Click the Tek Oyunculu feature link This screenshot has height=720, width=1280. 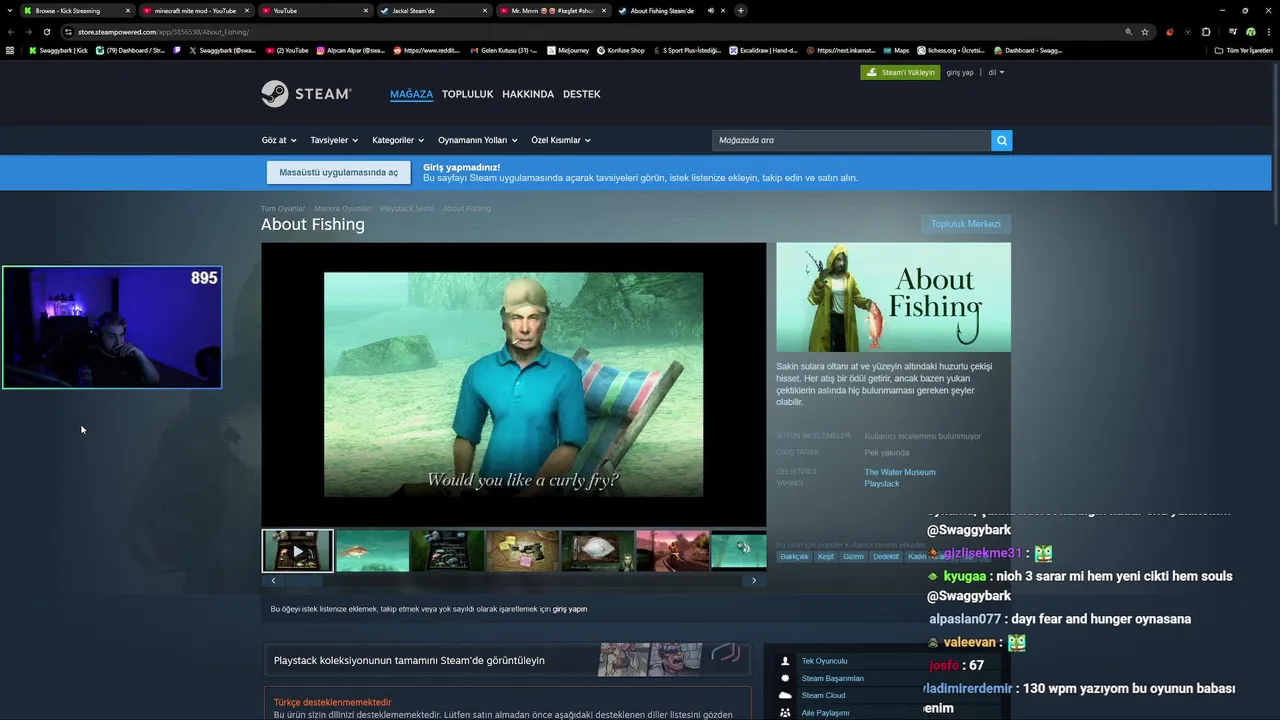click(x=824, y=661)
